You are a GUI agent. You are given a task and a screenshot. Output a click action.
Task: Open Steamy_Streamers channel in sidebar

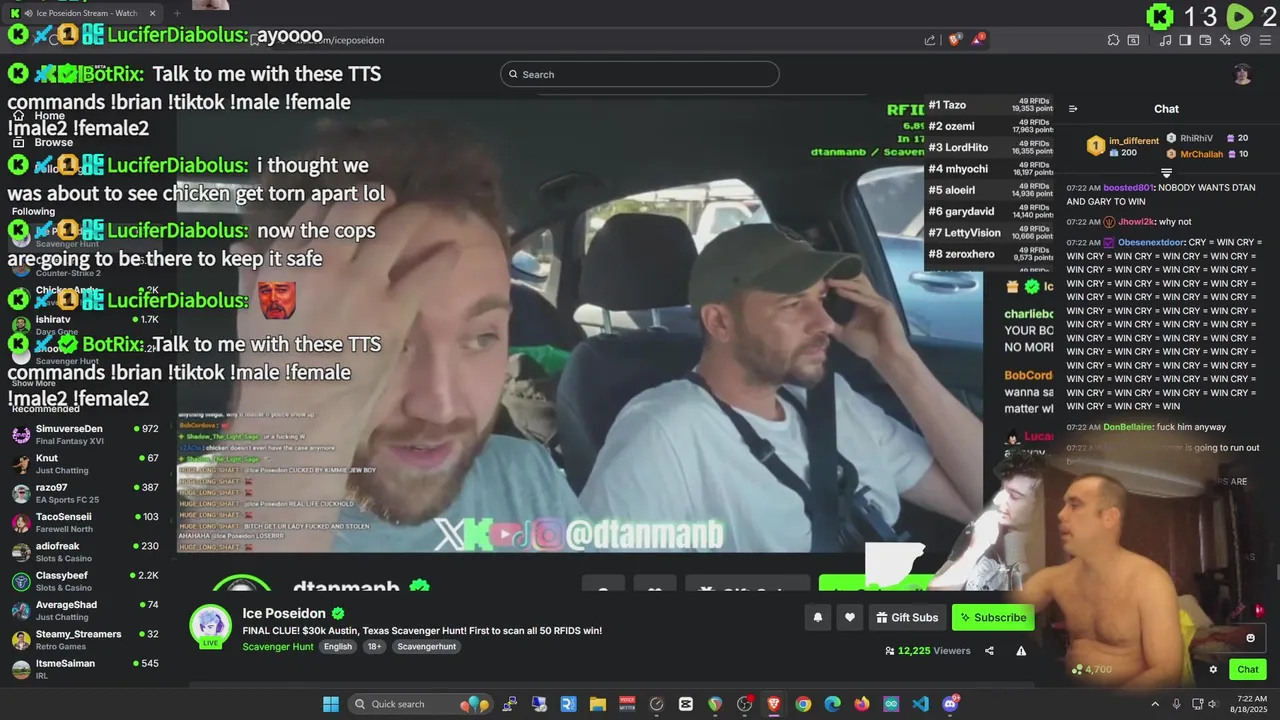point(88,640)
